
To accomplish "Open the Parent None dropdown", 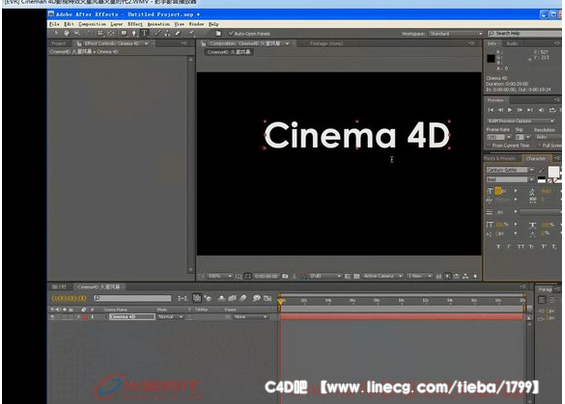I will click(250, 317).
